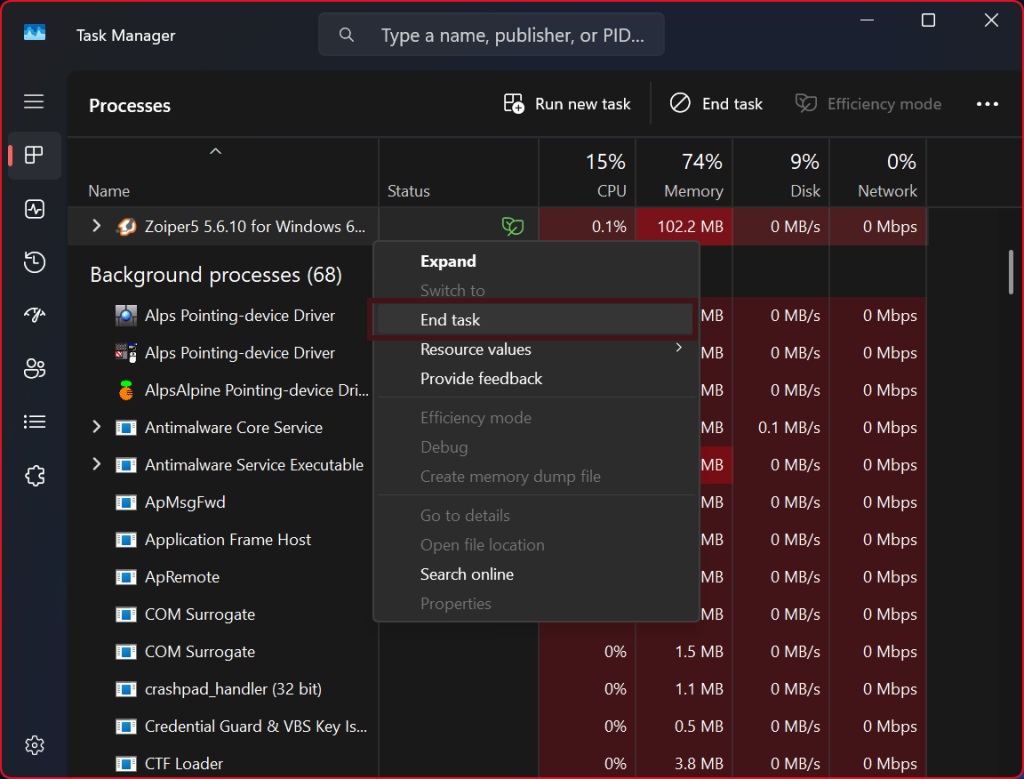Click the Run new task button
Screen dimensions: 1024x779
[567, 104]
